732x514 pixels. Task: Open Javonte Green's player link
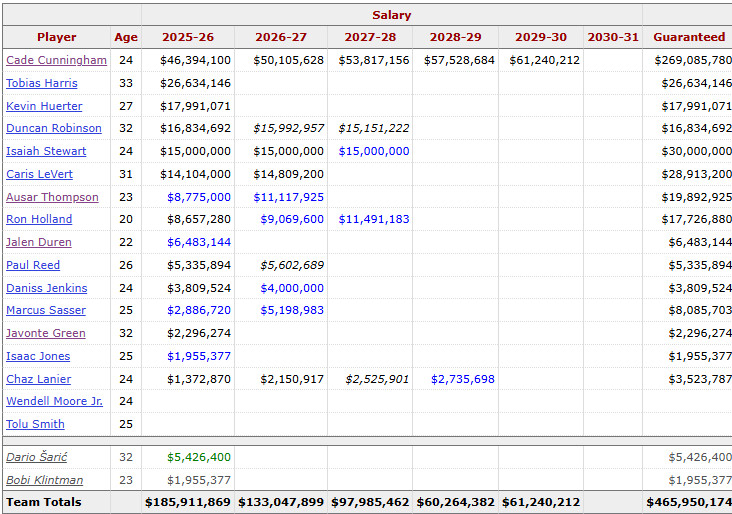click(x=46, y=333)
